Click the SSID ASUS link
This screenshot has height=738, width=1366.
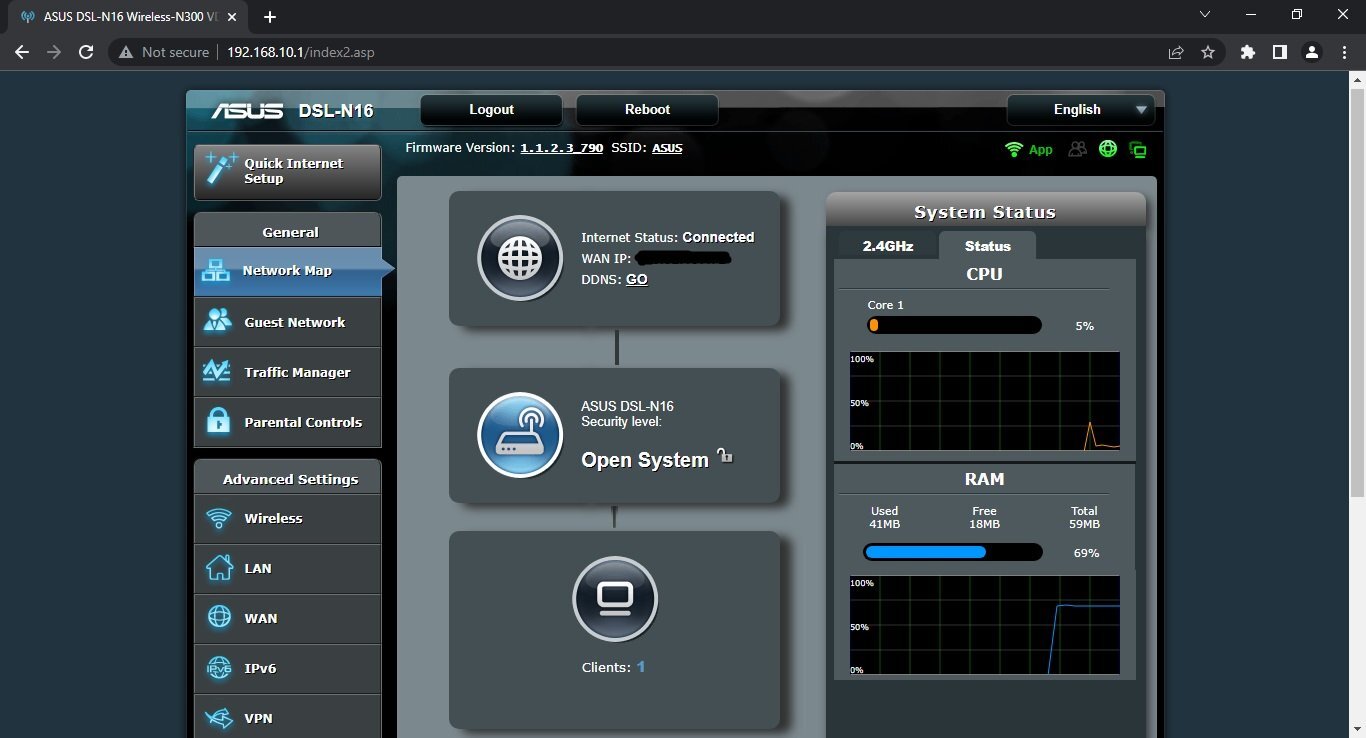coord(667,148)
